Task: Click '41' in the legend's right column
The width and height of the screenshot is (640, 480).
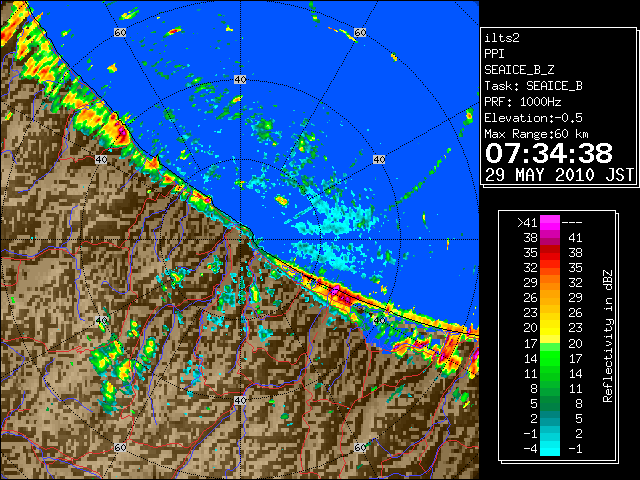Action: pyautogui.click(x=575, y=238)
